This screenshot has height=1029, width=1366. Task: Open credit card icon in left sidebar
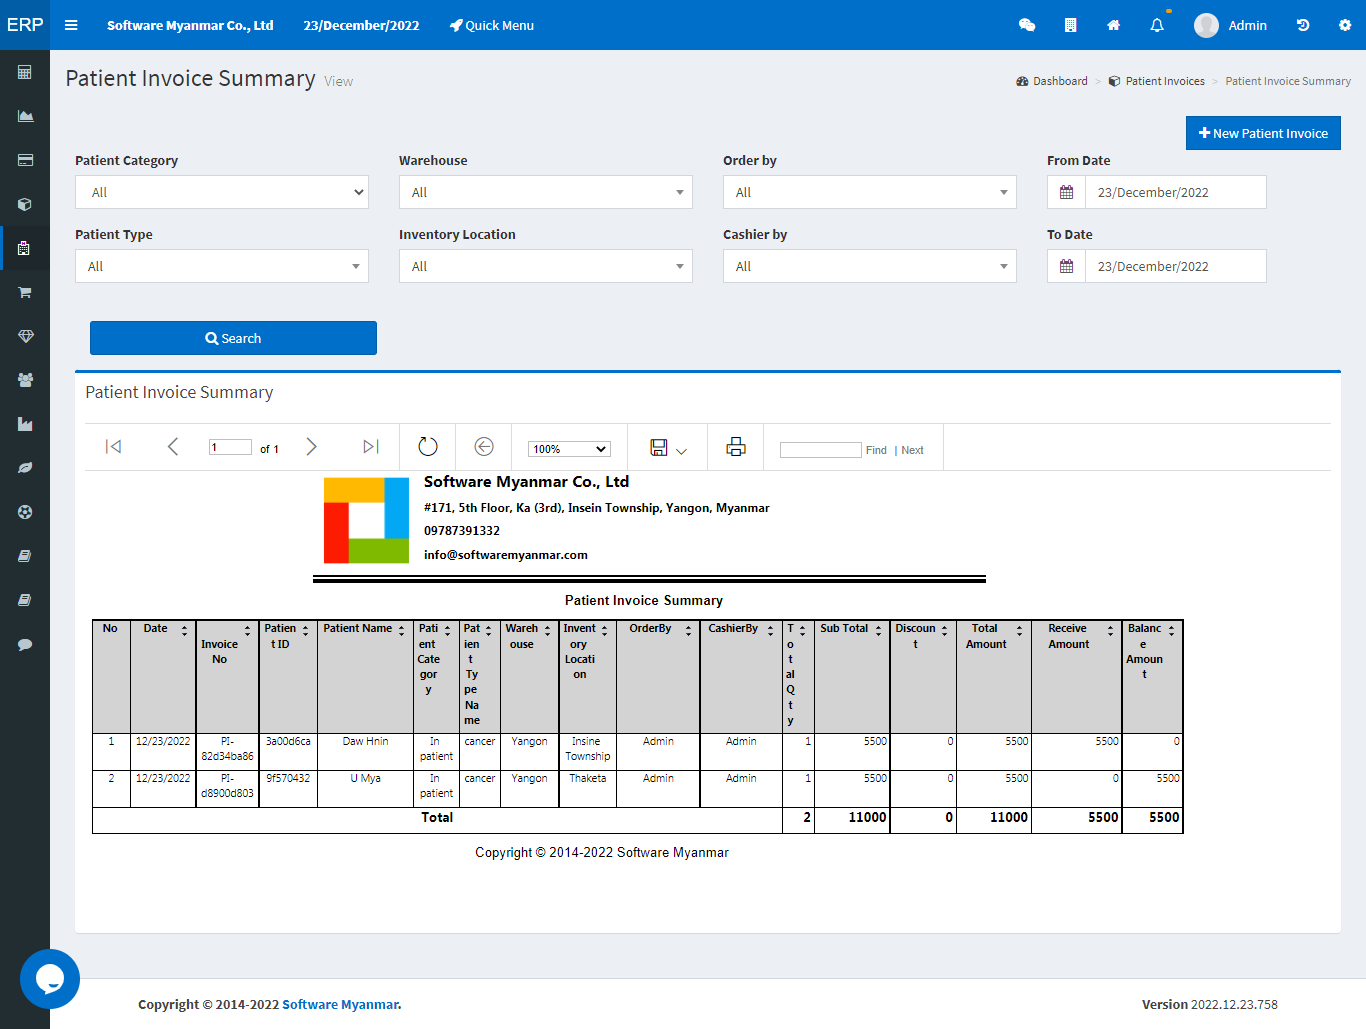tap(25, 160)
